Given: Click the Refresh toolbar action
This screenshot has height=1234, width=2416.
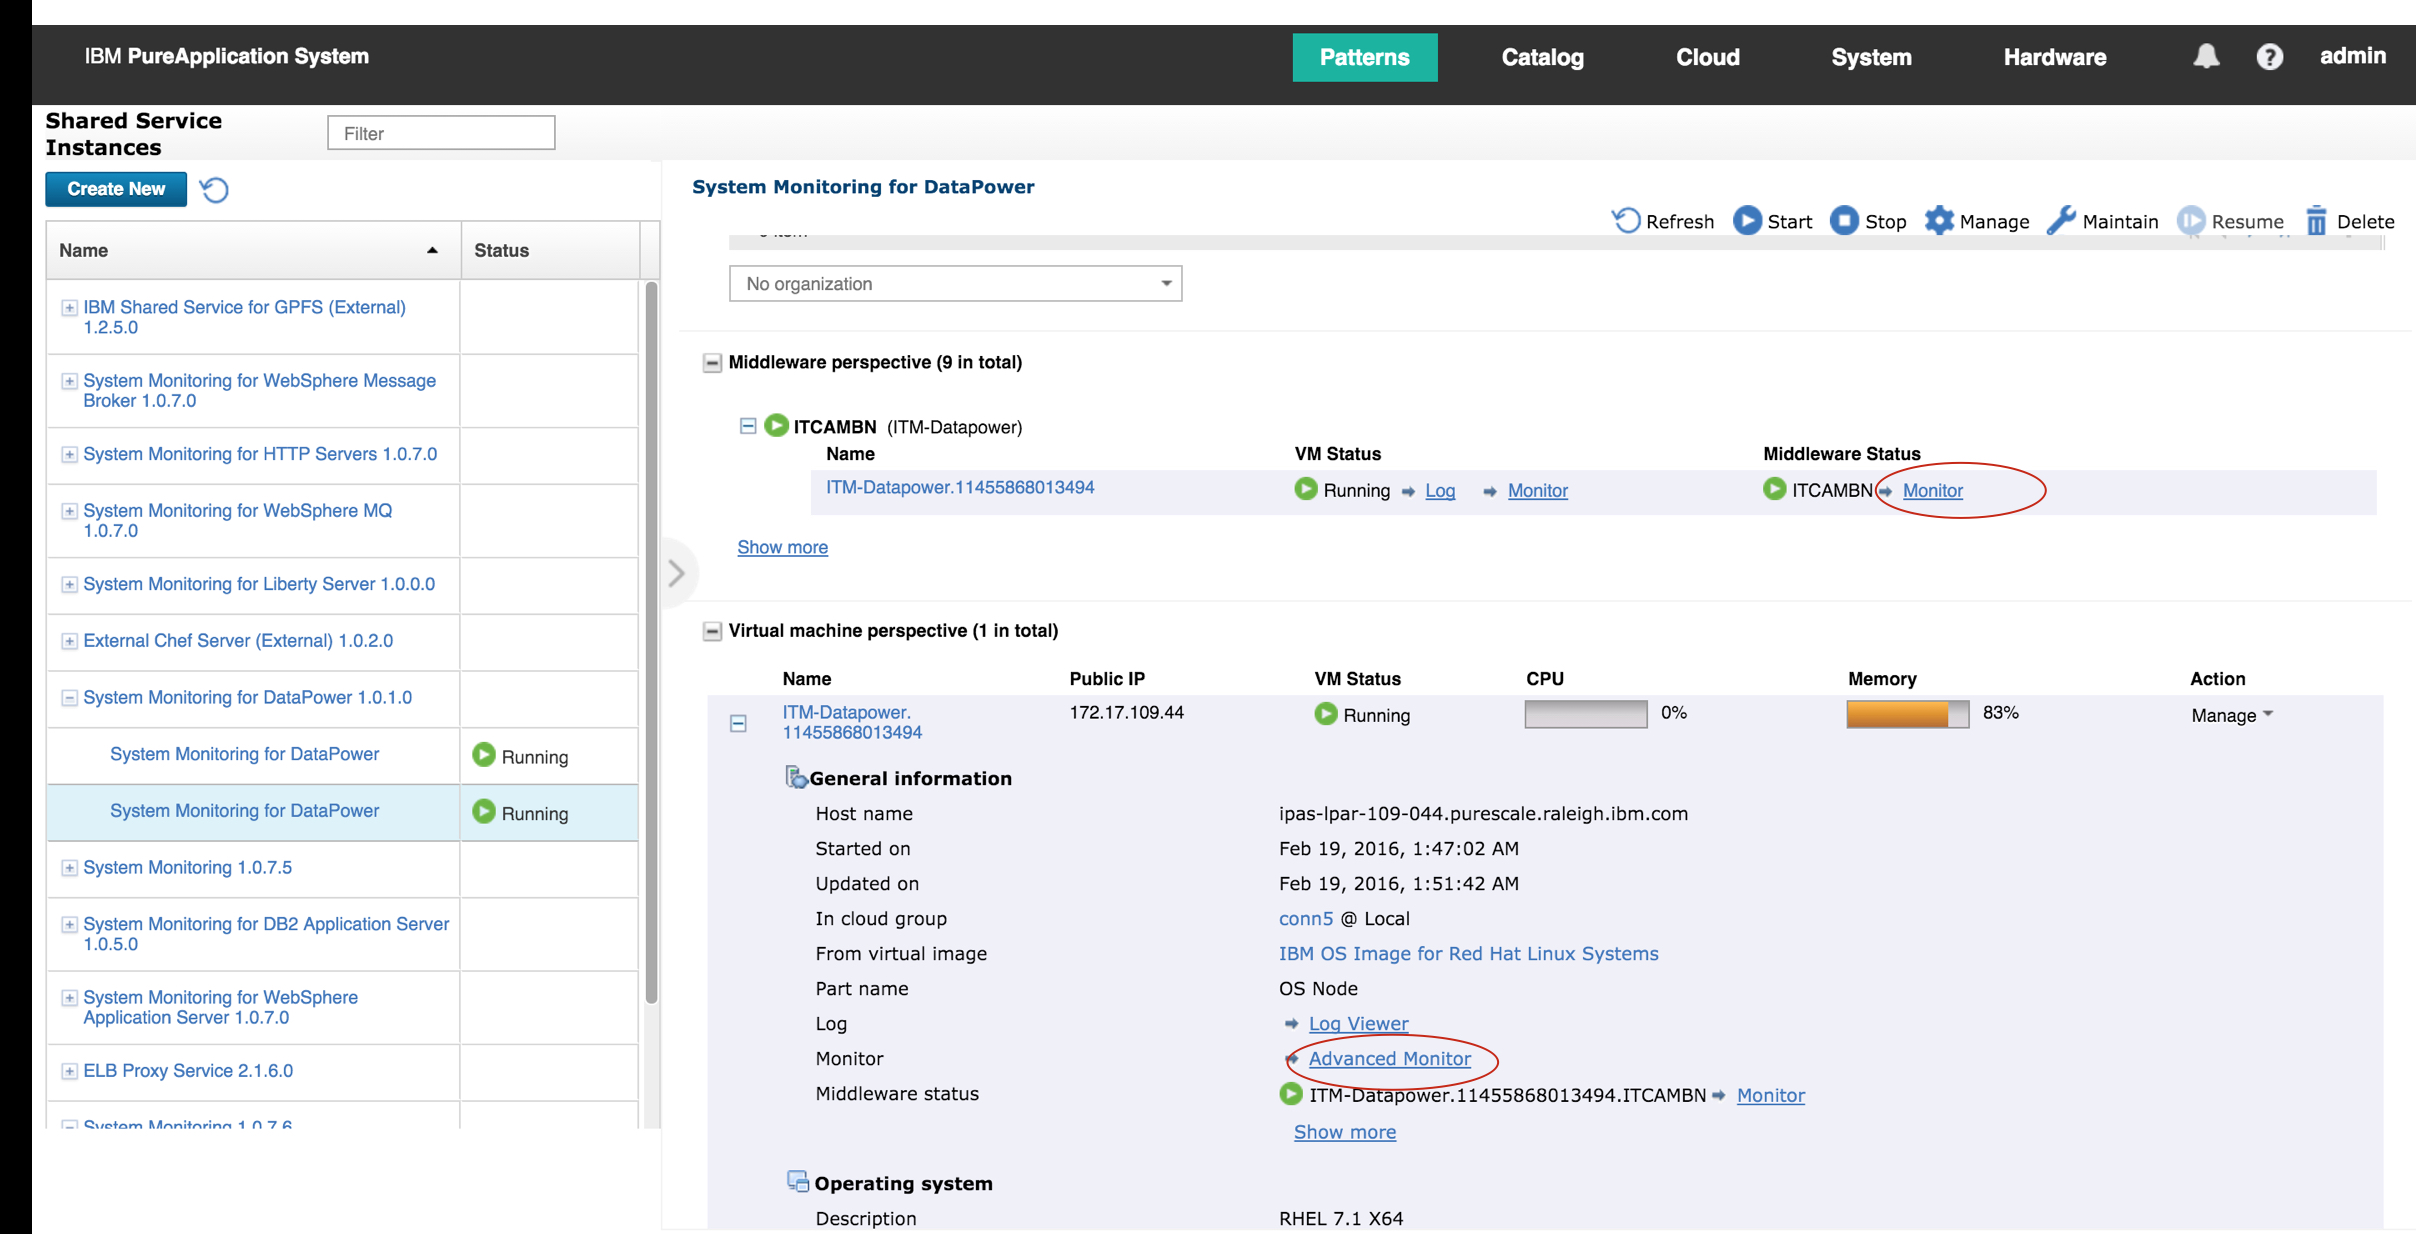Looking at the screenshot, I should coord(1663,221).
